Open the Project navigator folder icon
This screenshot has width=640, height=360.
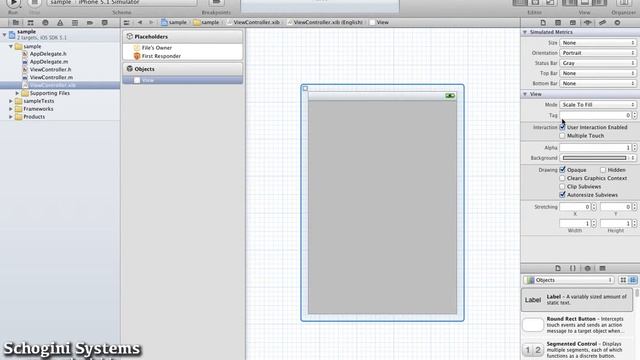16,23
